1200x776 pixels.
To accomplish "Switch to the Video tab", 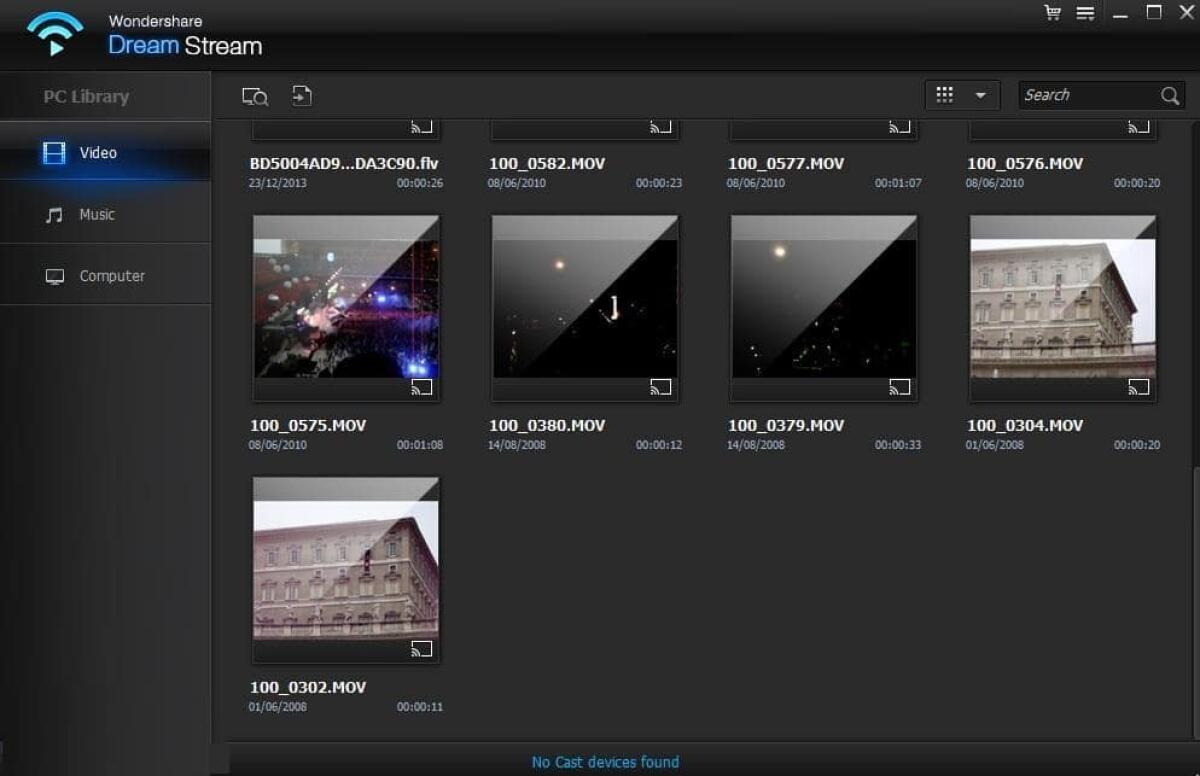I will pyautogui.click(x=97, y=153).
